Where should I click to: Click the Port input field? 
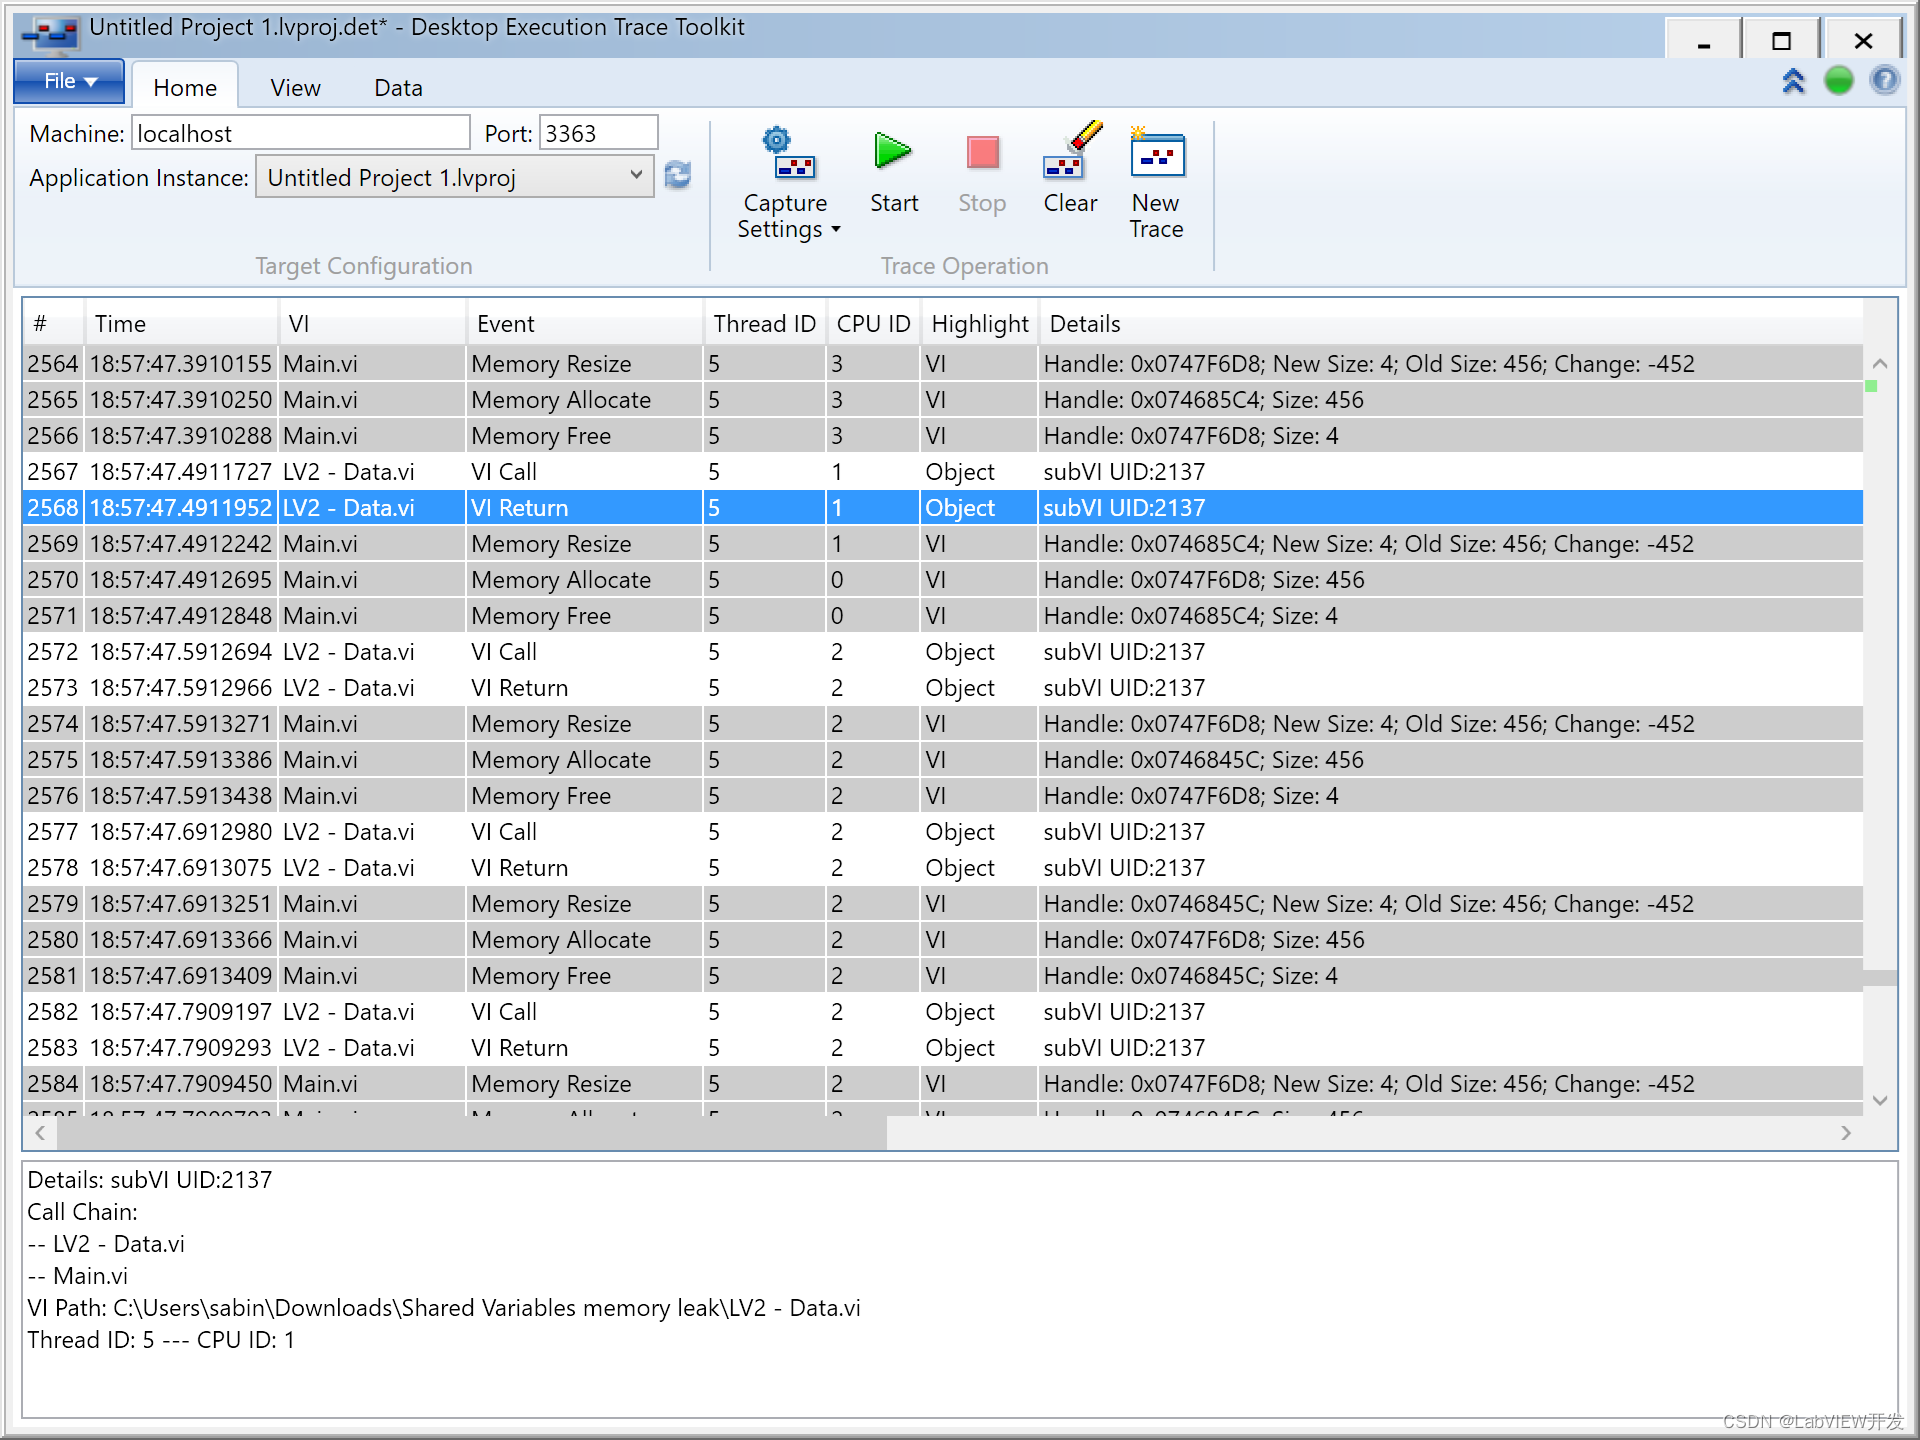[x=596, y=135]
